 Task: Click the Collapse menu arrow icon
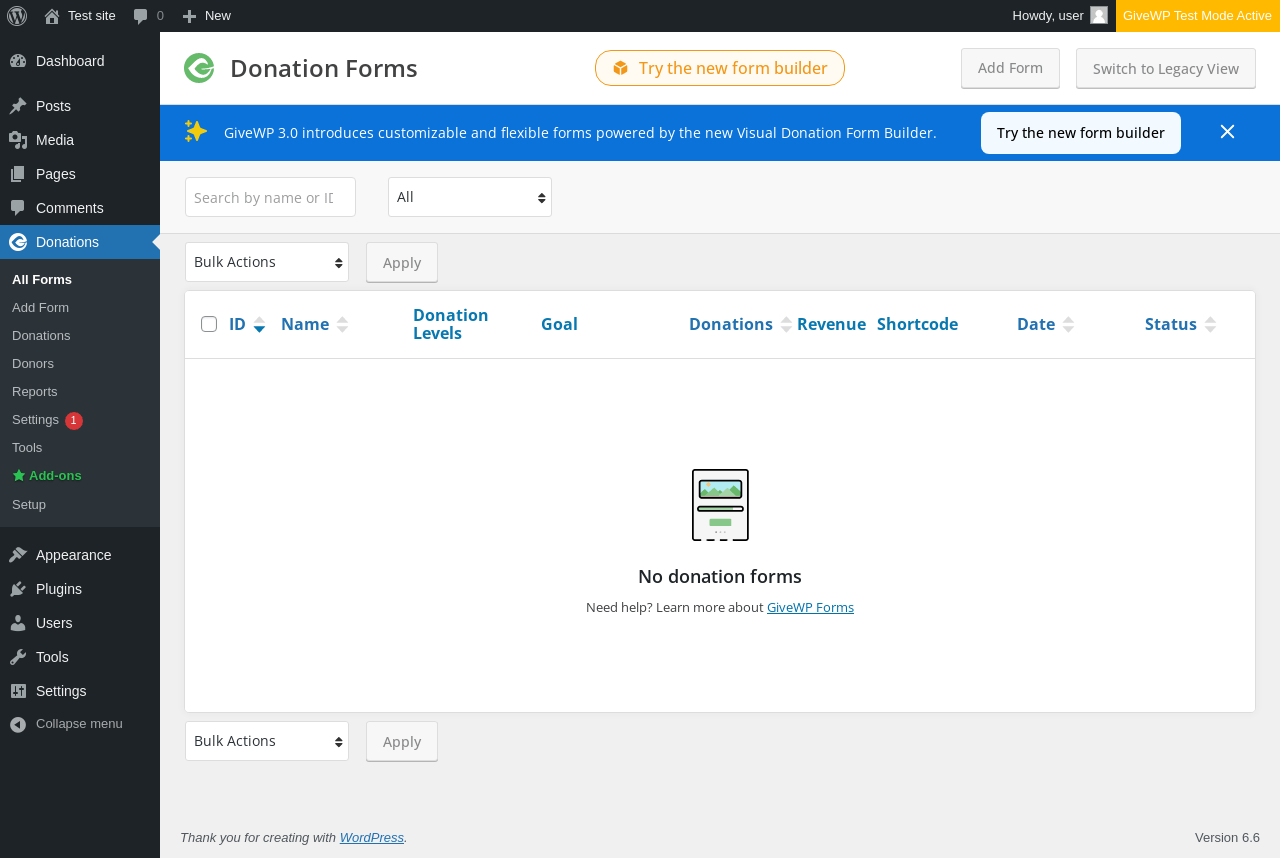coord(18,724)
